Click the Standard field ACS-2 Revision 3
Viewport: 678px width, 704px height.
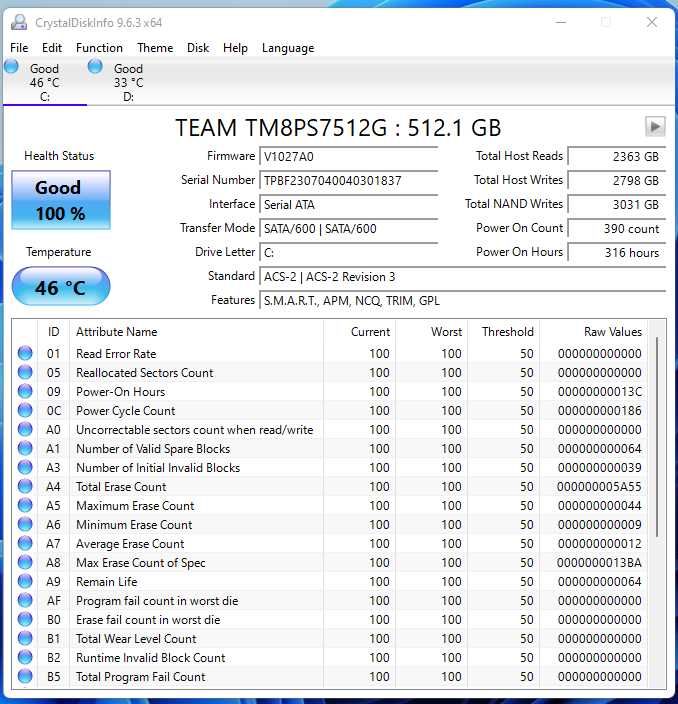pos(462,277)
